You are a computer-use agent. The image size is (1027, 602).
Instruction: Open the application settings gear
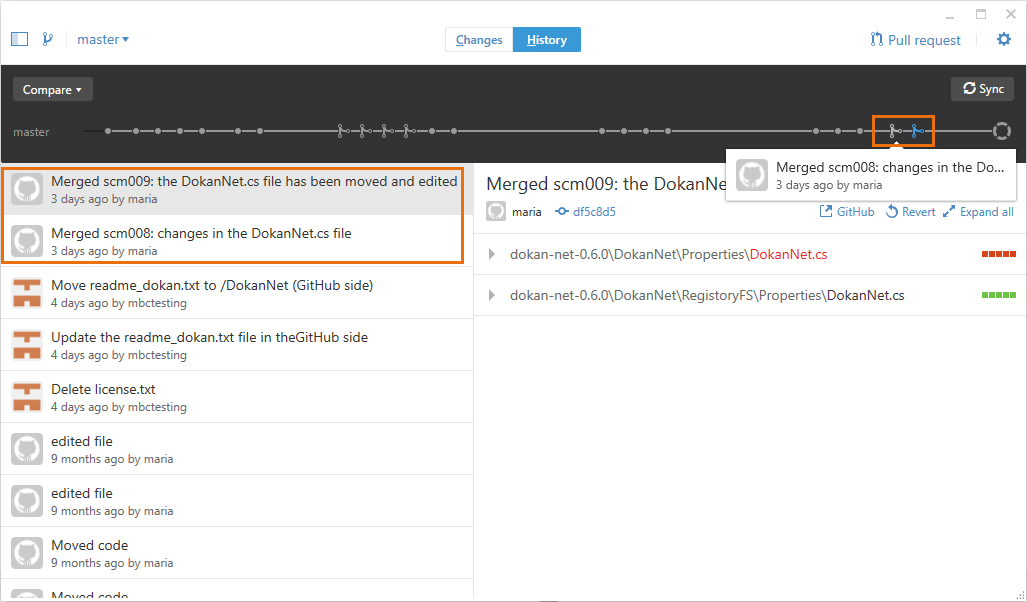point(1004,39)
